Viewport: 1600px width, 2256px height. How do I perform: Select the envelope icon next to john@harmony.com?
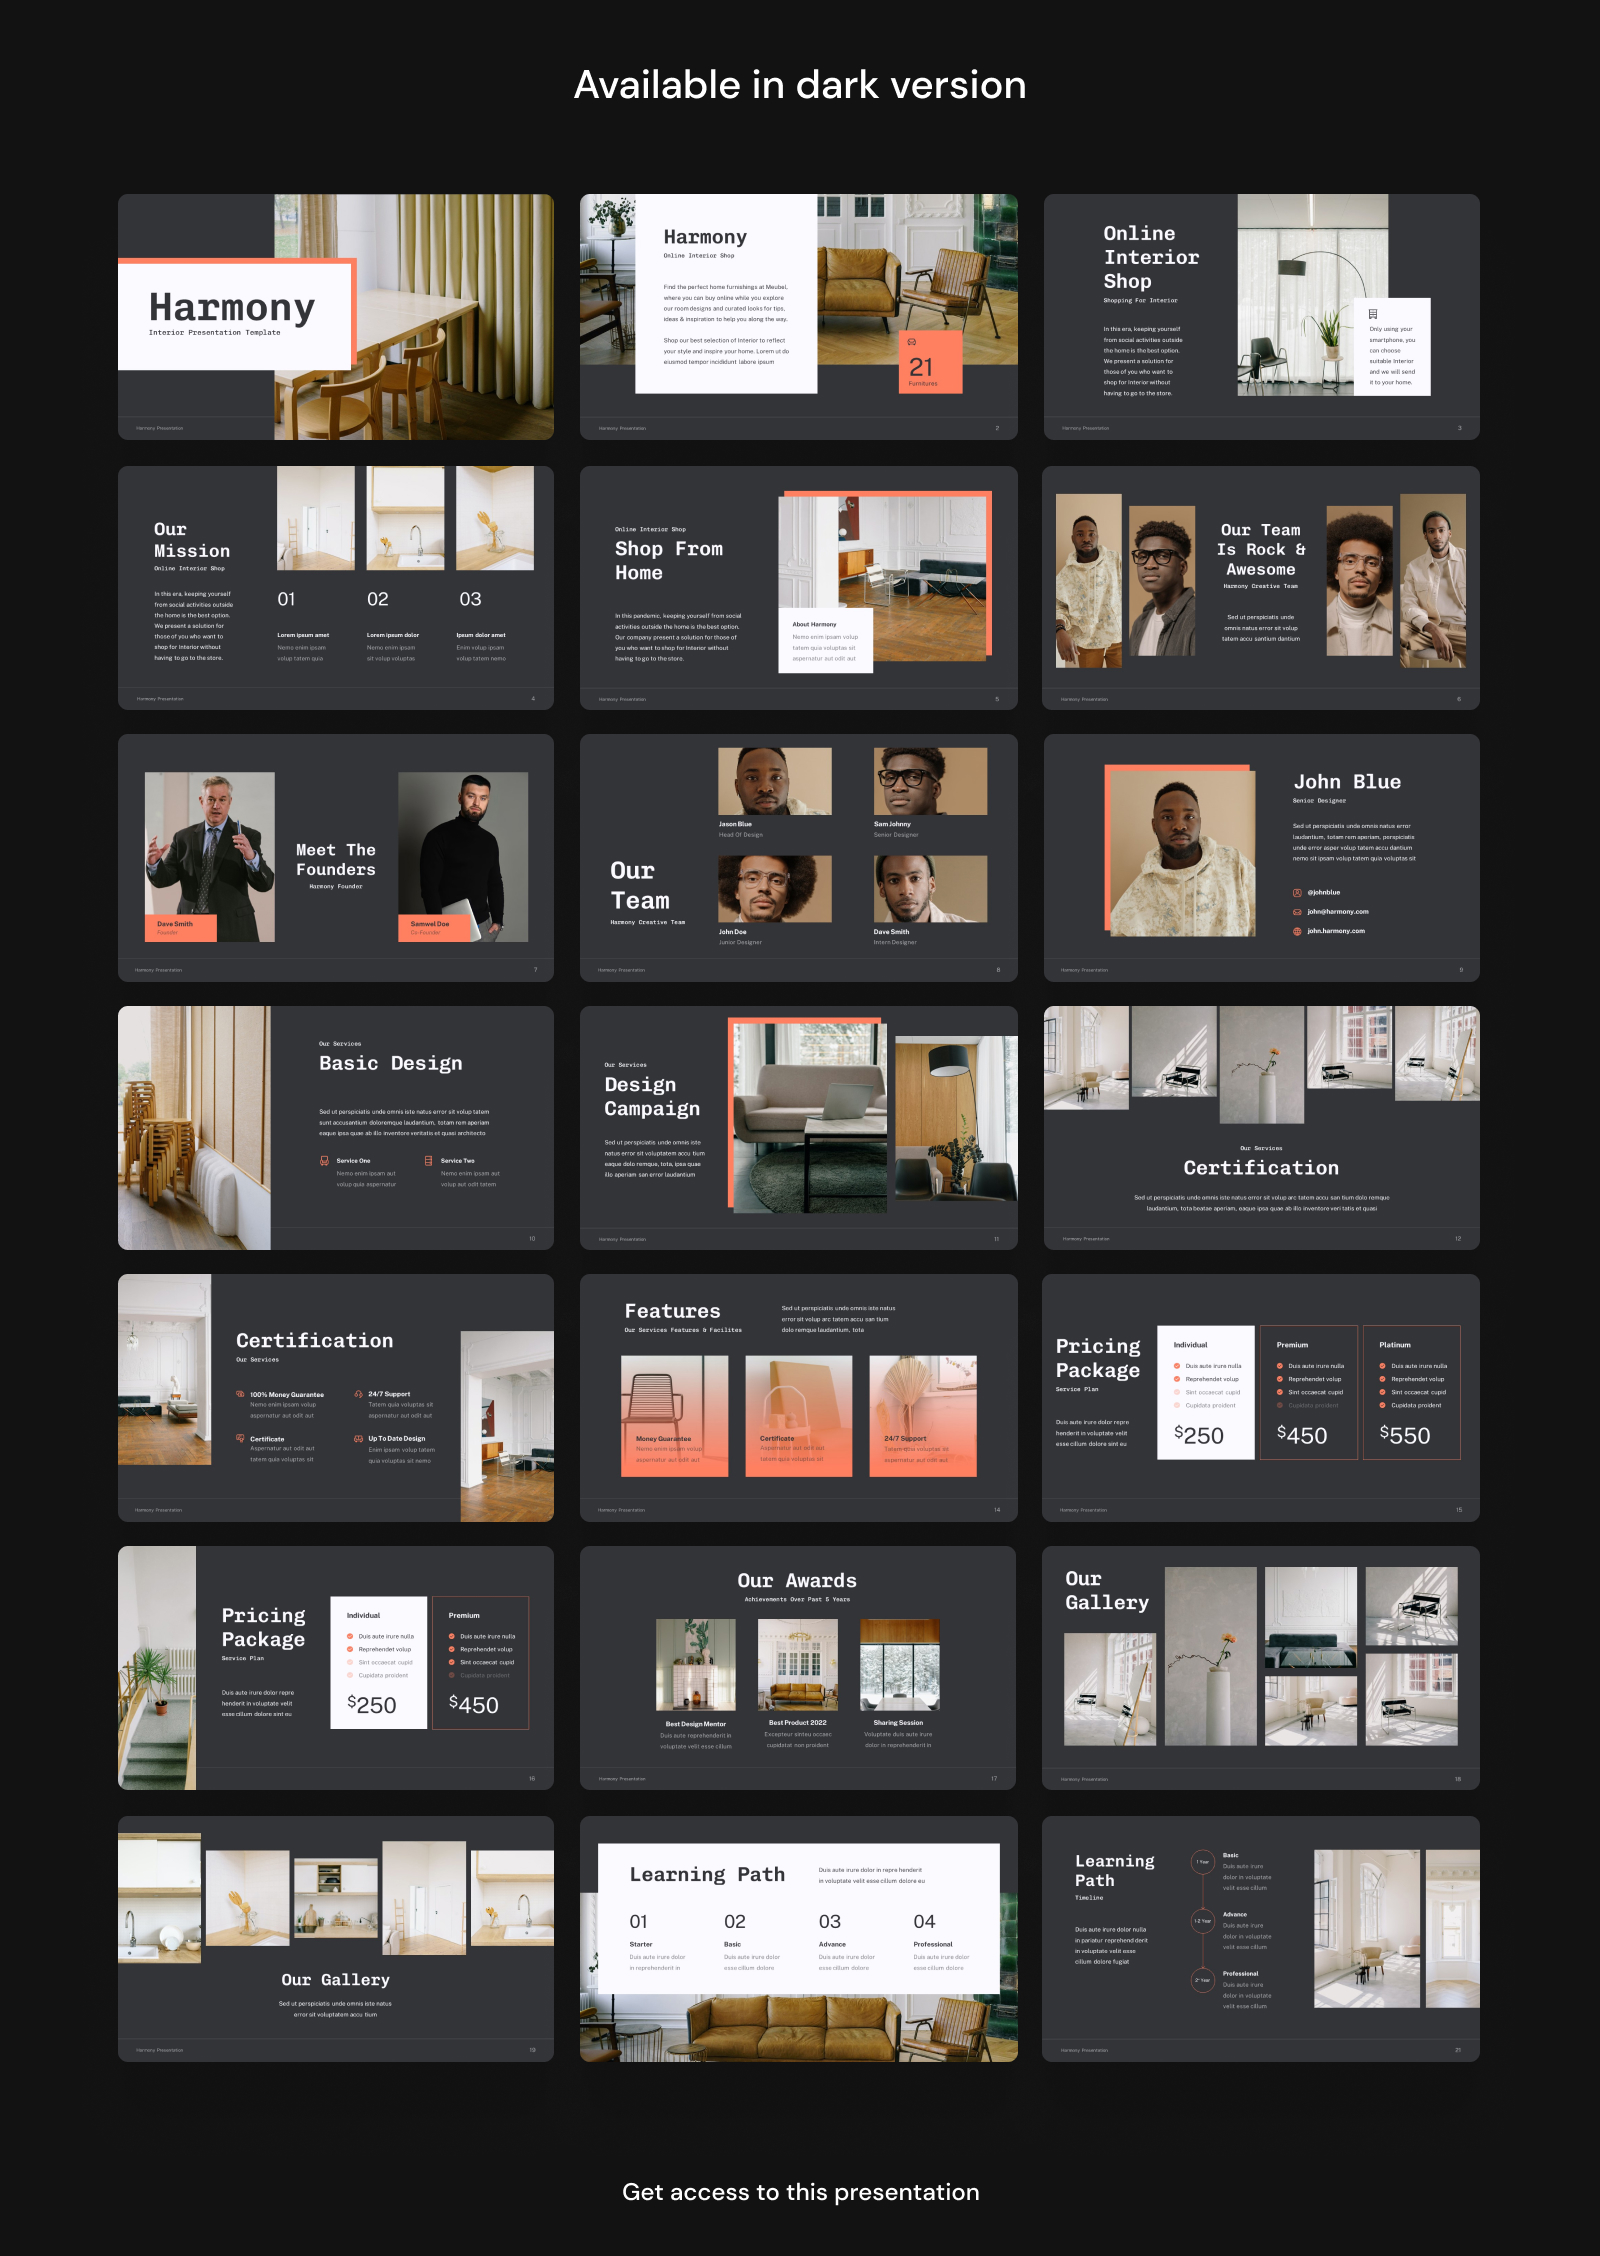click(1297, 912)
